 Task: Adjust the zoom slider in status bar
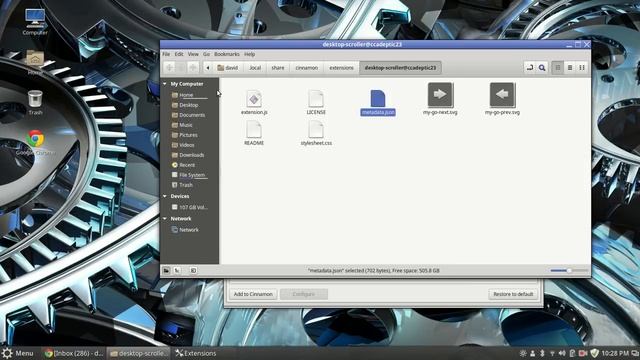pyautogui.click(x=569, y=270)
